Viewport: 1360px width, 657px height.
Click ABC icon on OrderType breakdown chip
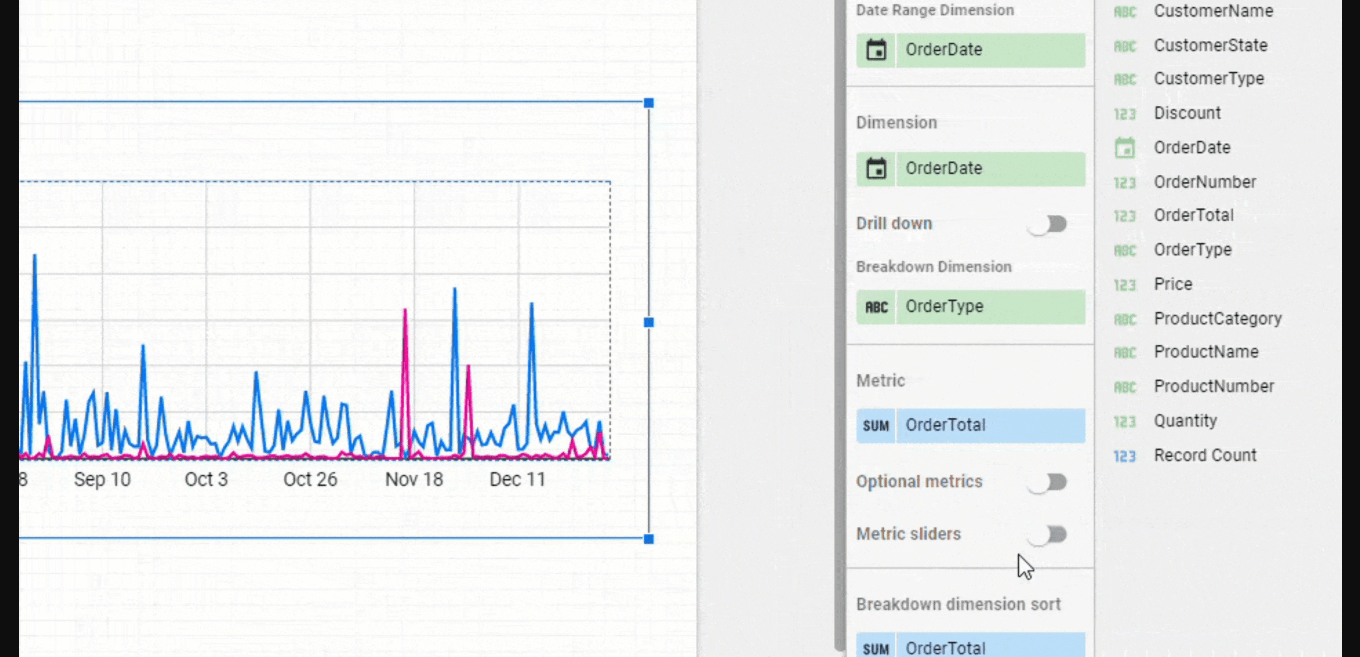click(876, 307)
